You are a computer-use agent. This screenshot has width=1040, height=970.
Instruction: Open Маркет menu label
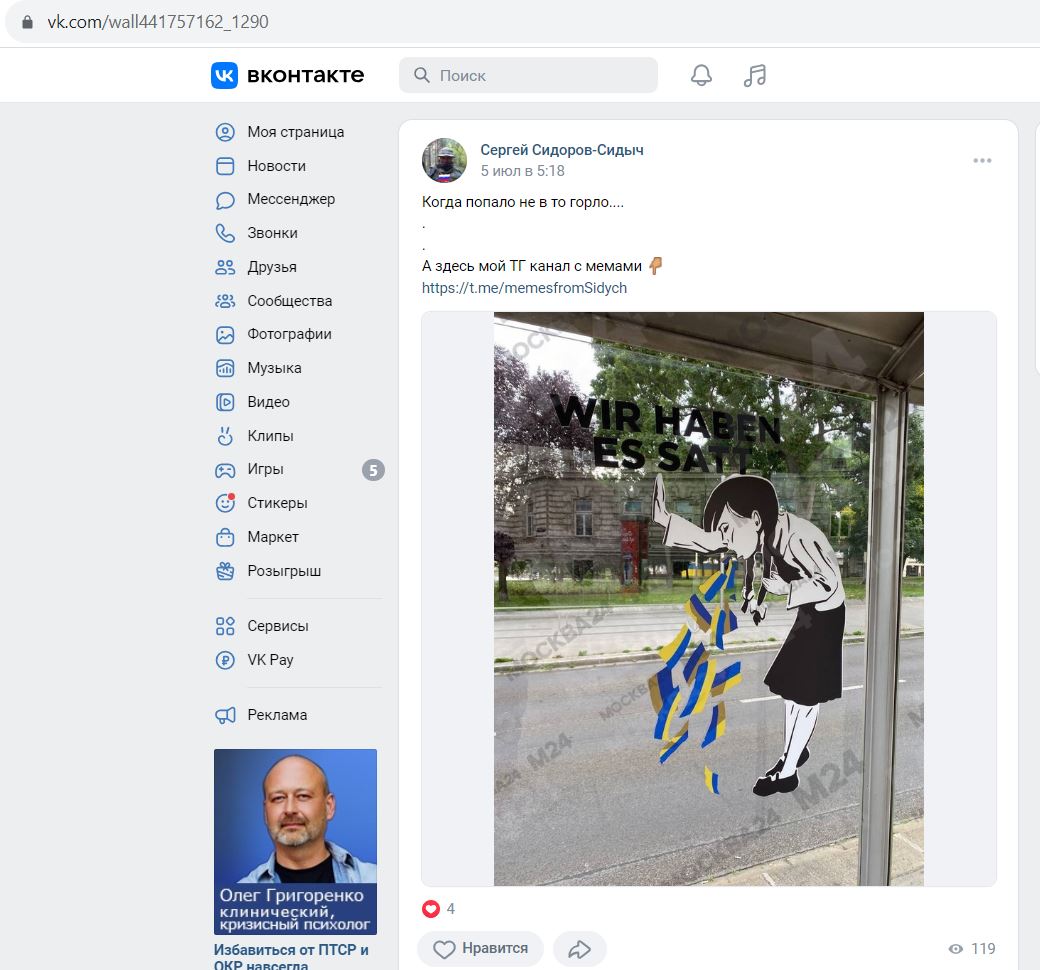click(x=273, y=537)
